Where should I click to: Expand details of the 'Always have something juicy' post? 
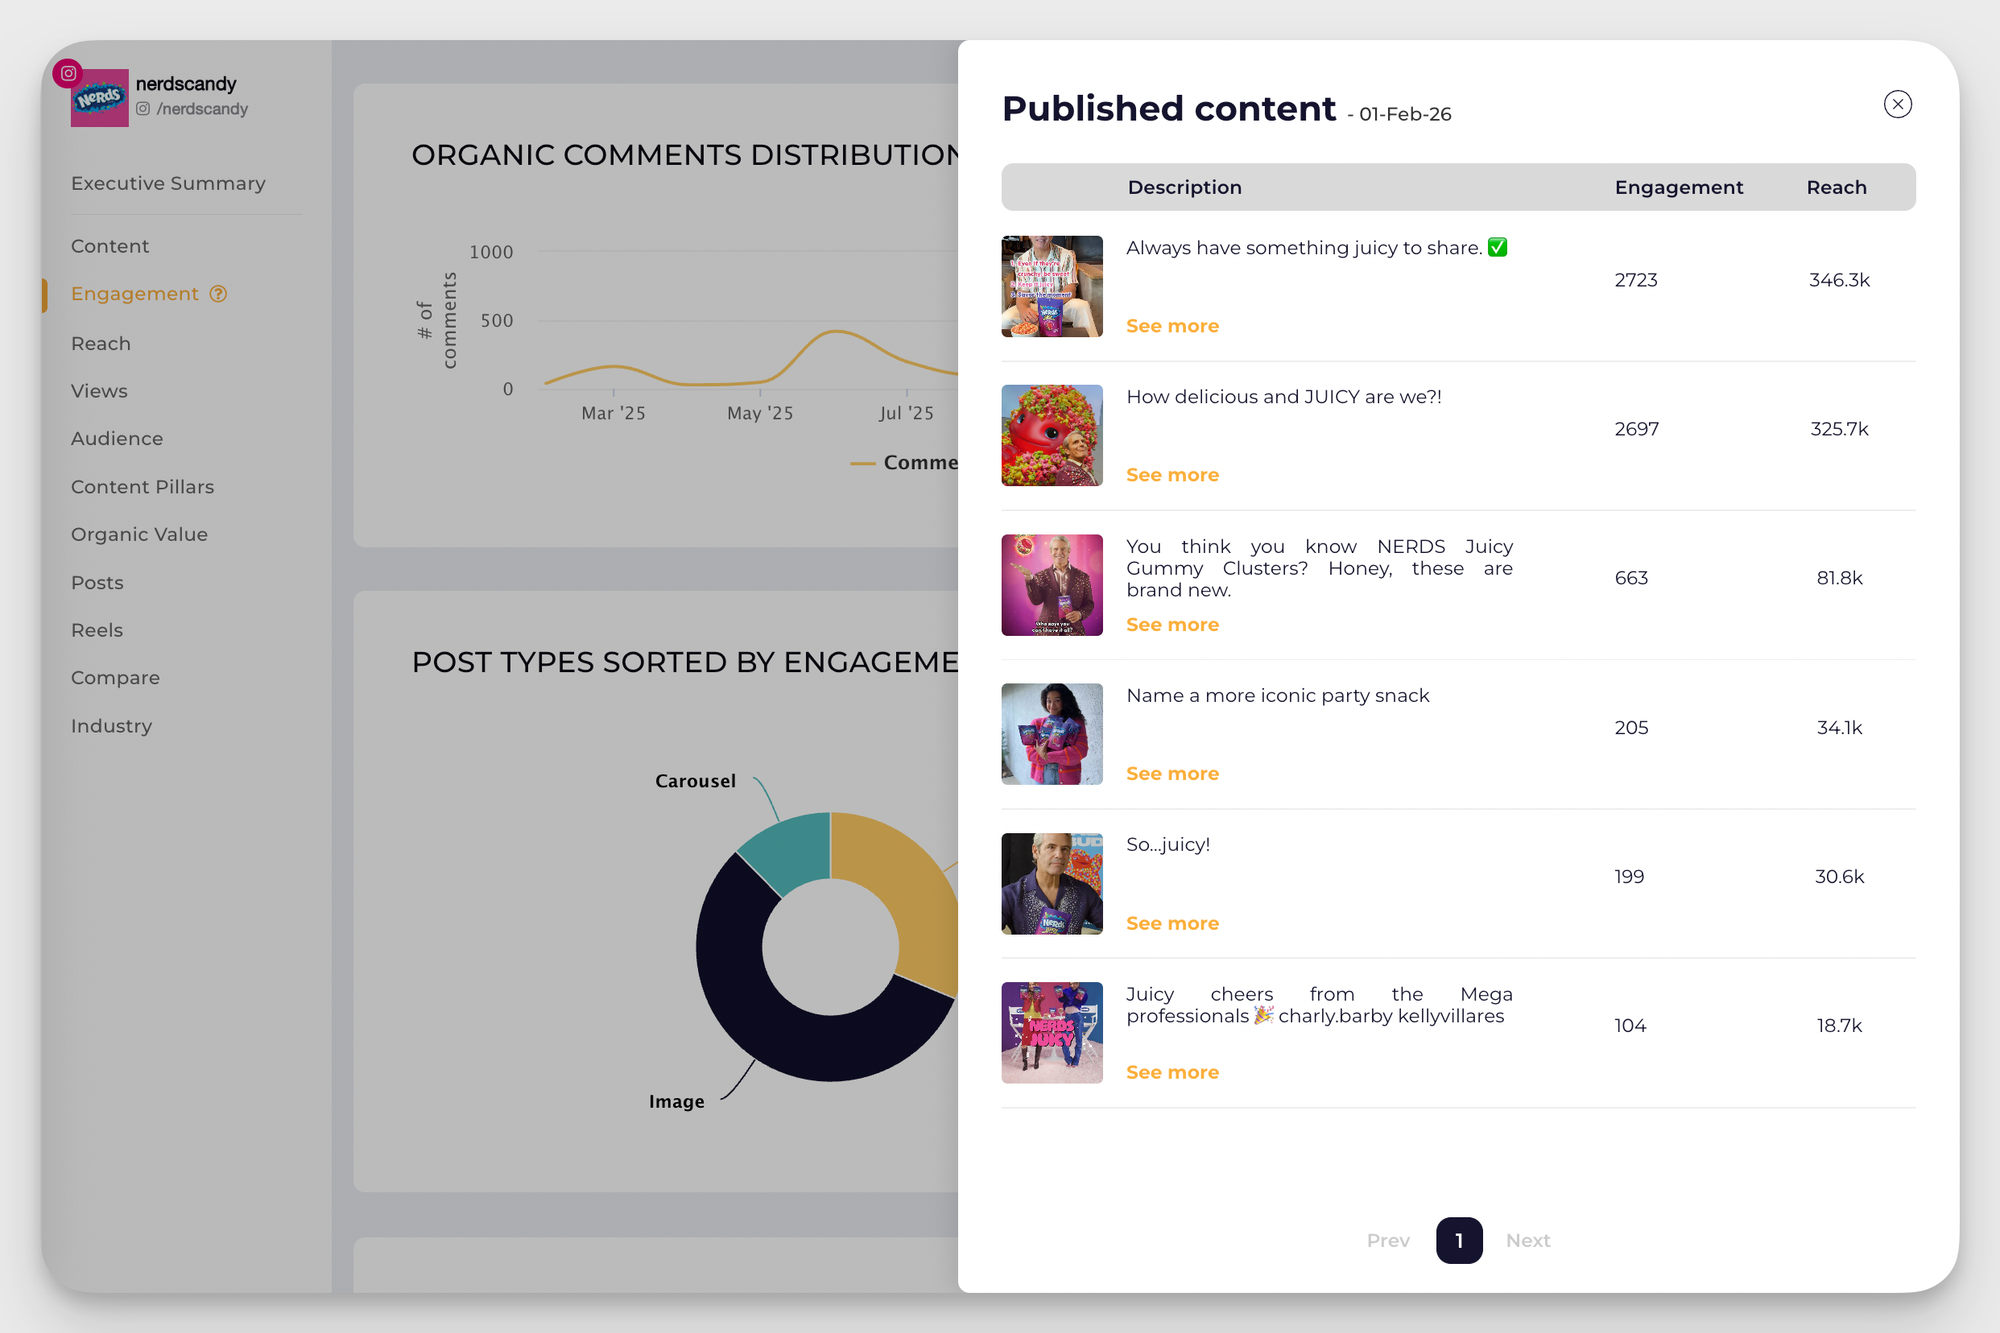(1172, 325)
